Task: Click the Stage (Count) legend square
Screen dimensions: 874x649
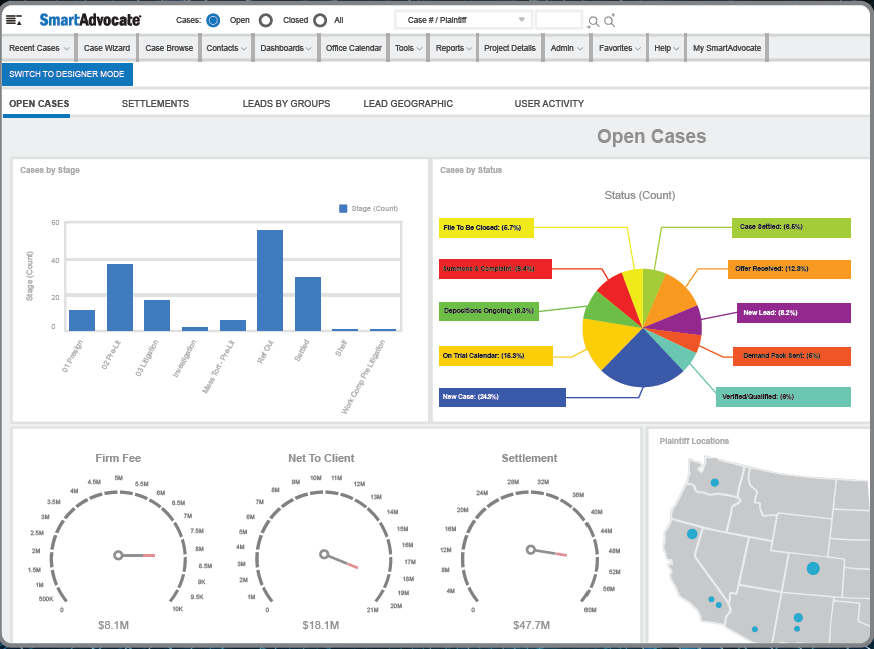Action: coord(343,208)
